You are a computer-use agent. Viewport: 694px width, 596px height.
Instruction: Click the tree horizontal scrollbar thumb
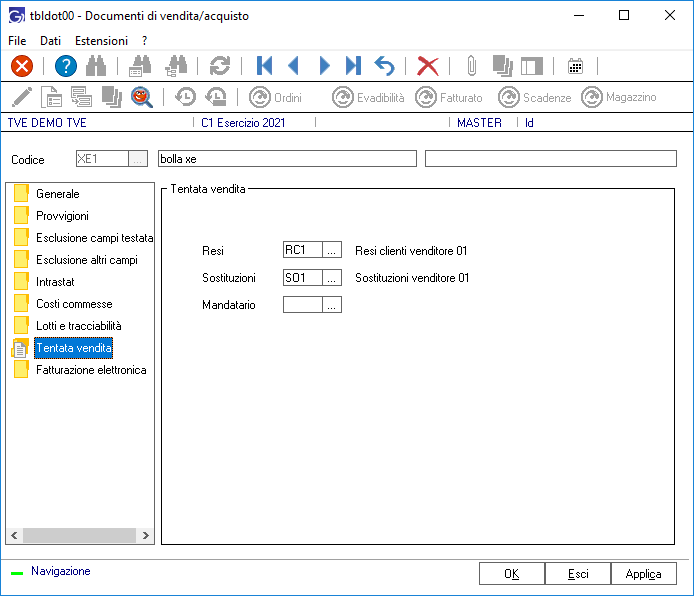79,535
